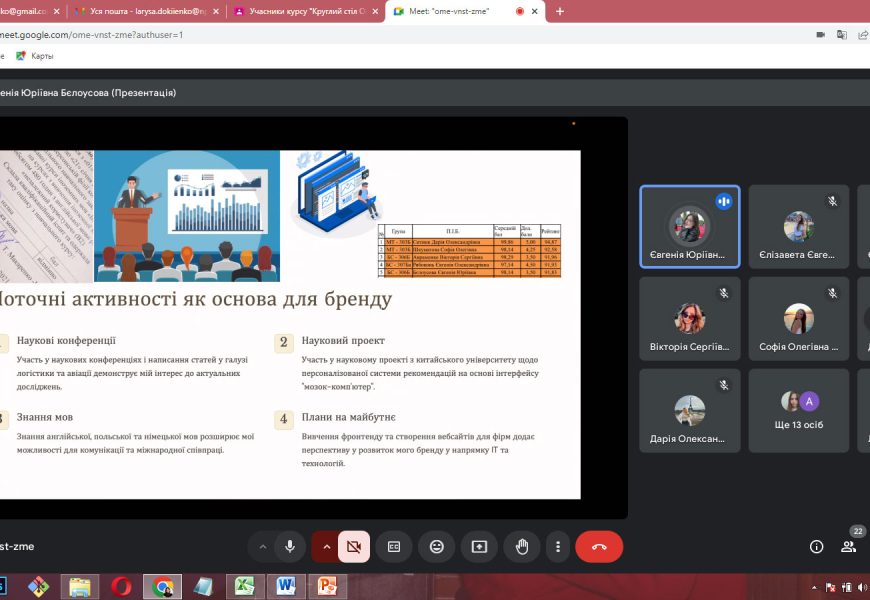
Task: Open PowerPoint from the taskbar
Action: (x=326, y=586)
